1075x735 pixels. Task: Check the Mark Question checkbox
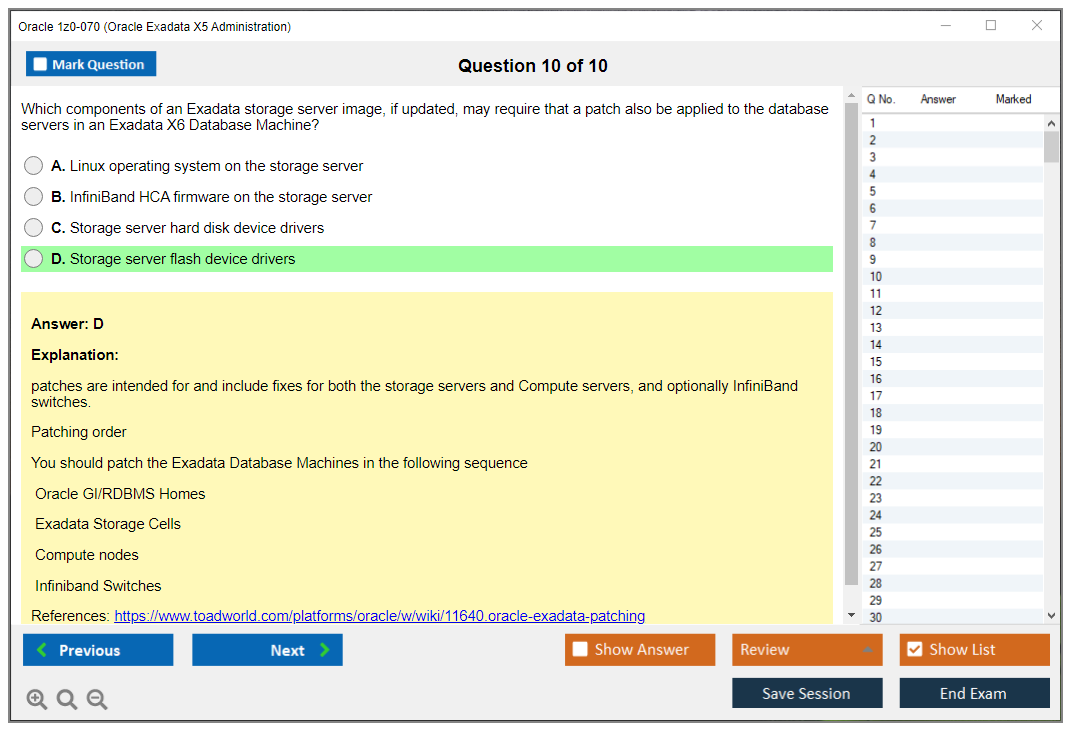tap(41, 65)
